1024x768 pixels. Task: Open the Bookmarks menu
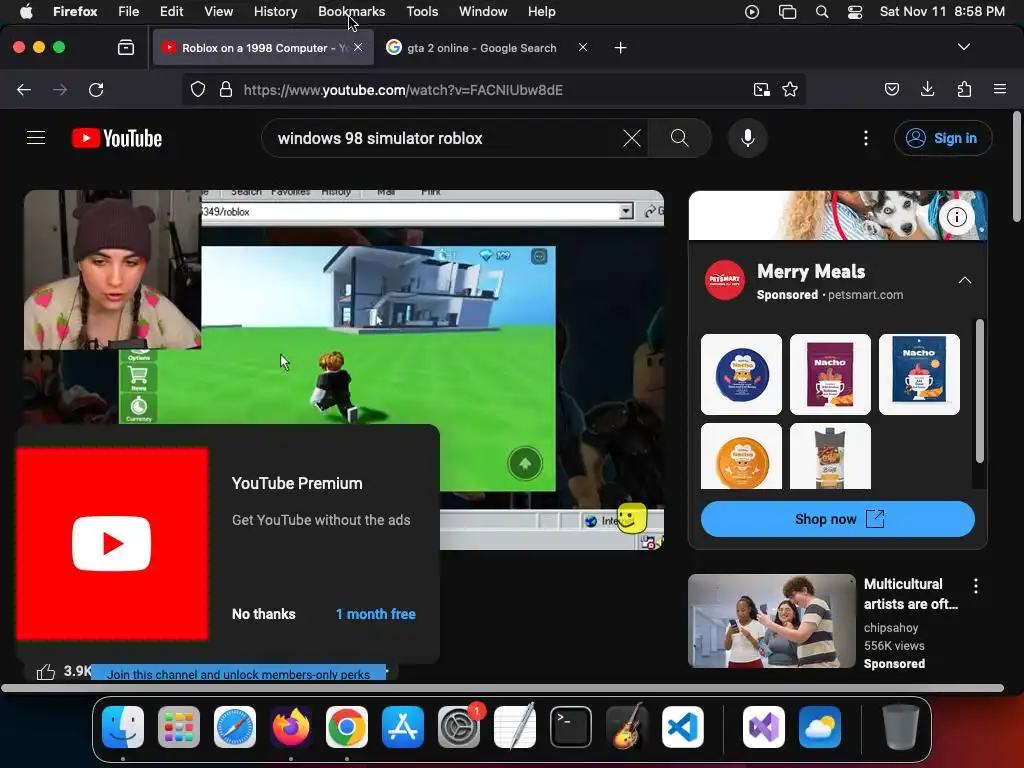[351, 12]
